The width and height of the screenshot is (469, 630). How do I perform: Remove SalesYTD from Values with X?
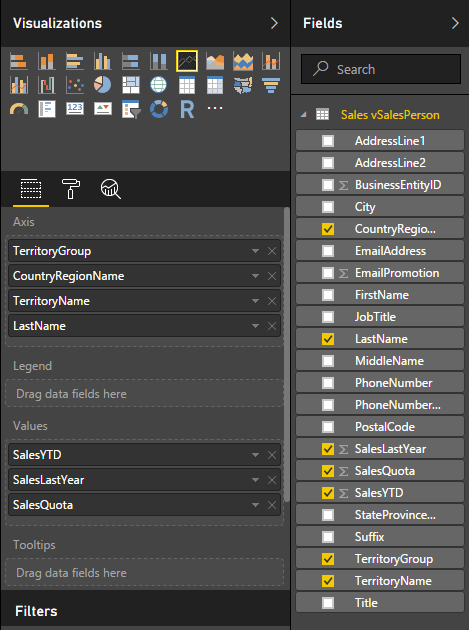[272, 455]
